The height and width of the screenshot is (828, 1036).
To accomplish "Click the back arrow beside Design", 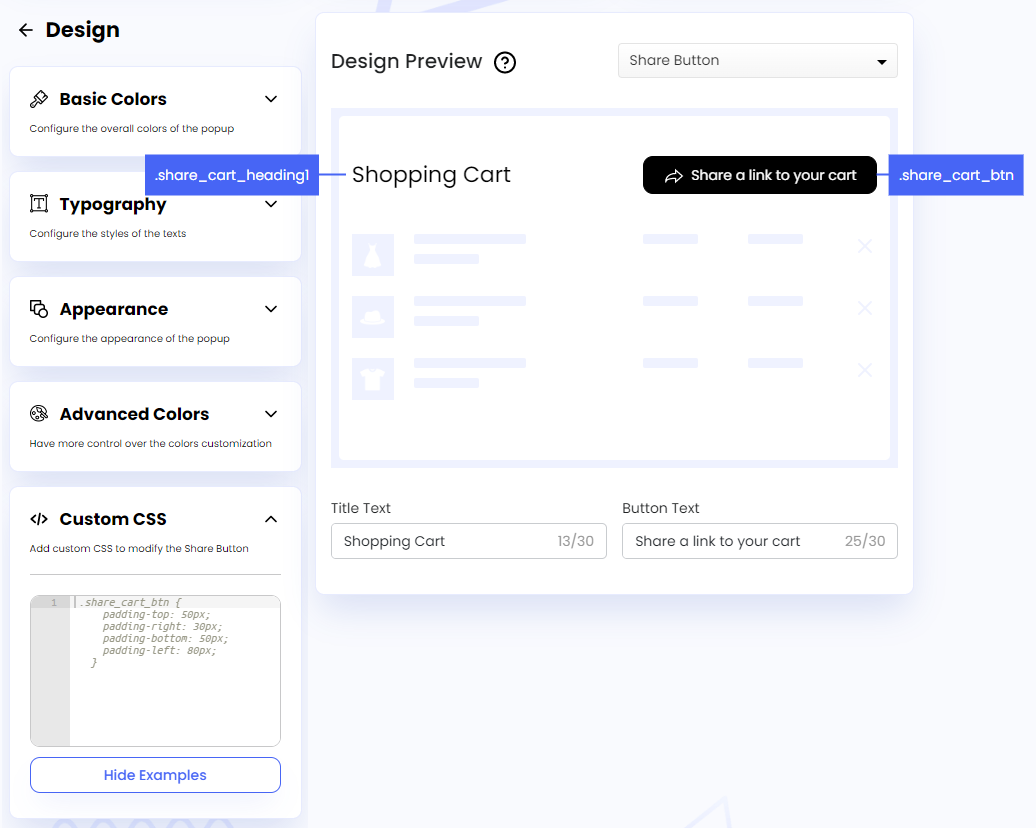I will [25, 30].
